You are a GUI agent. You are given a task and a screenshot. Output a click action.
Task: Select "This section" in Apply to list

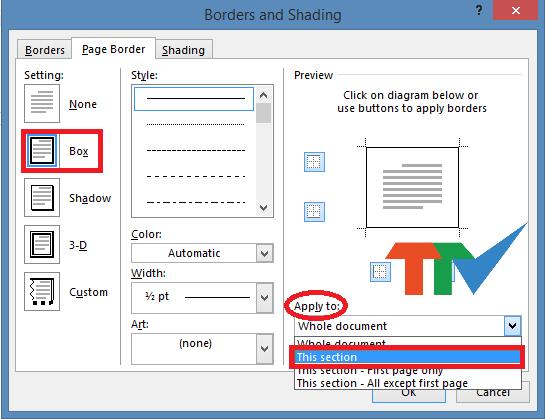click(407, 357)
